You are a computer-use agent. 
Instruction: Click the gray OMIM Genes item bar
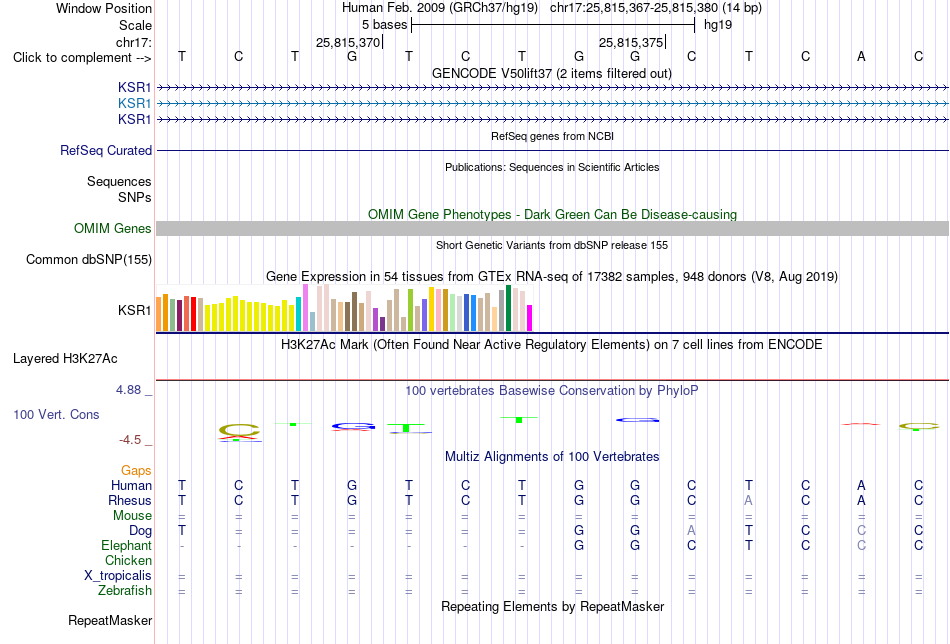pyautogui.click(x=552, y=228)
